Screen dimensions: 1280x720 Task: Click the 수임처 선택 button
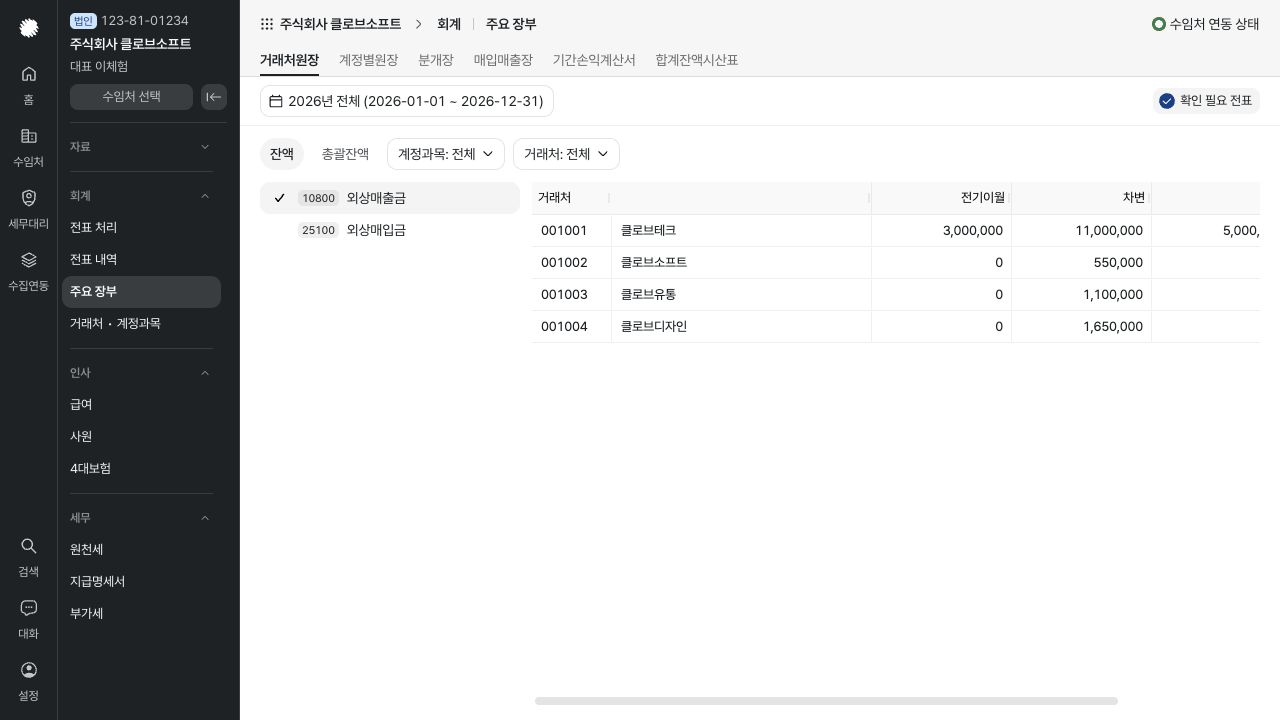tap(131, 97)
